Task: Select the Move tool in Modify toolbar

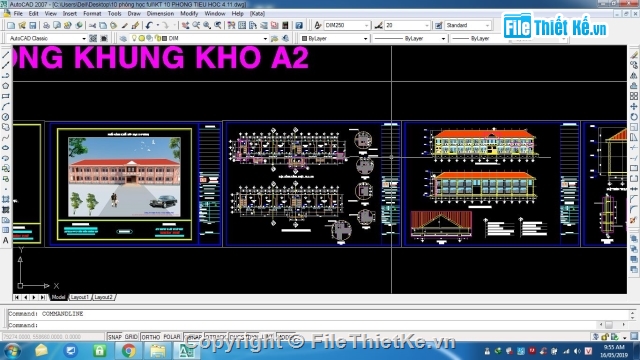Action: [x=633, y=106]
